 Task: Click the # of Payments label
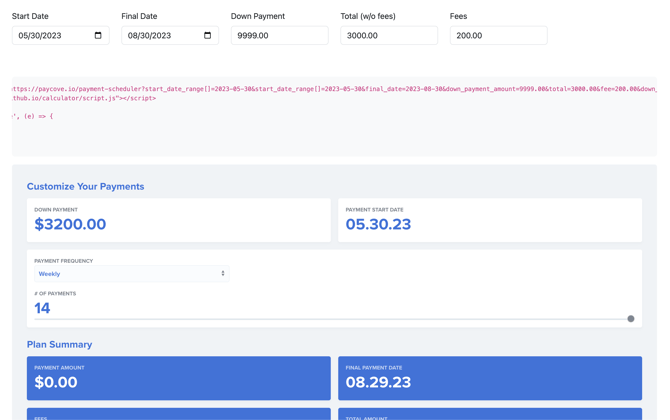click(55, 294)
